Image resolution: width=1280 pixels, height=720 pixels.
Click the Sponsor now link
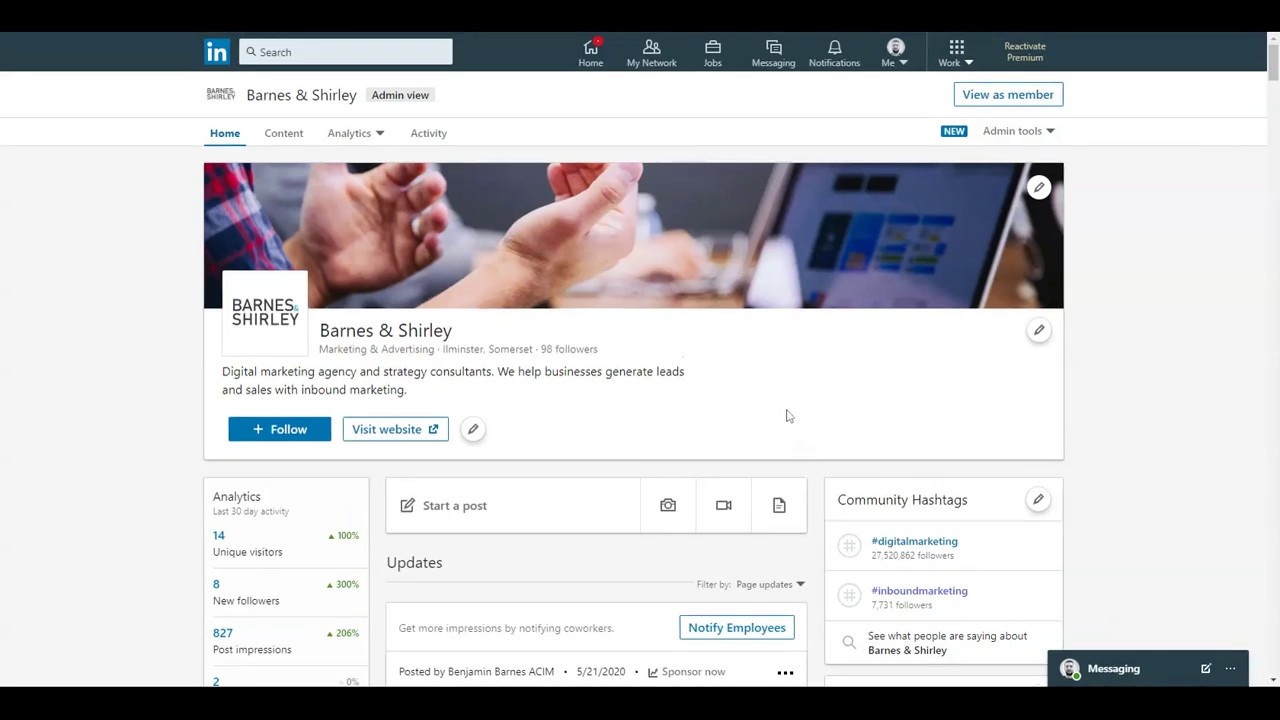(686, 672)
